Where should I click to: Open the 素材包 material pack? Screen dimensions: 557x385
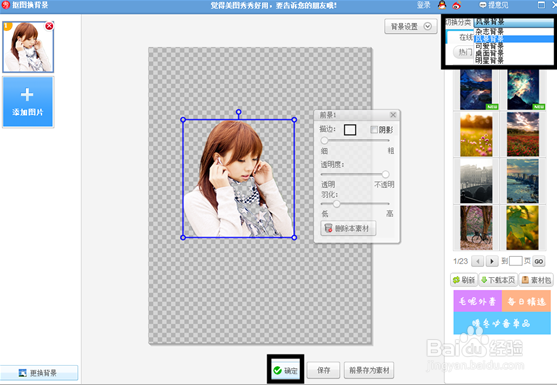coord(536,280)
